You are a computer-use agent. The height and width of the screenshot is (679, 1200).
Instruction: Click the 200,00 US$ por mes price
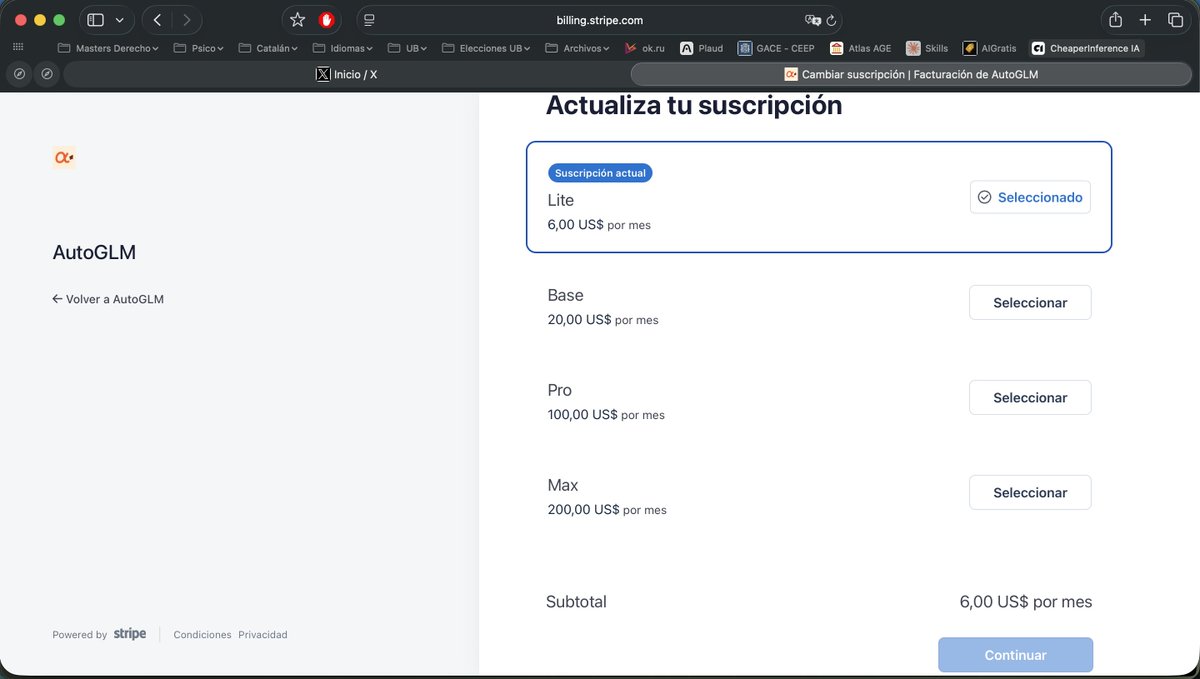point(607,510)
